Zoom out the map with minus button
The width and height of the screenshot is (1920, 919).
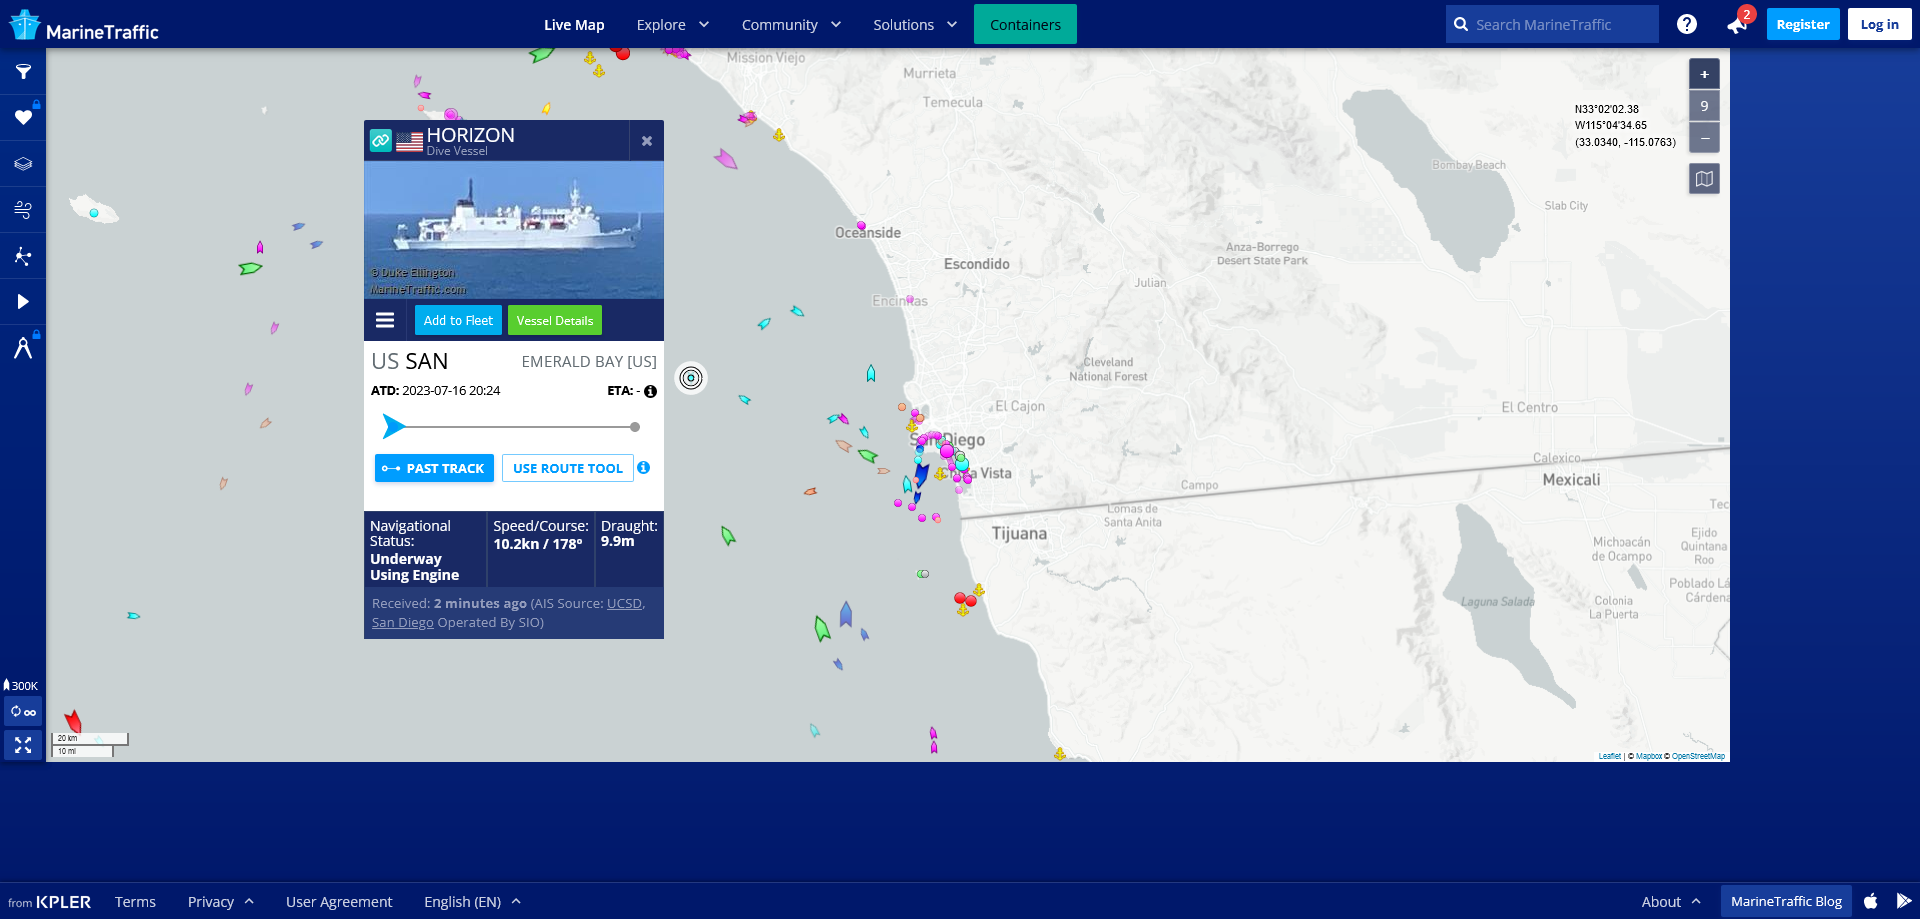[x=1704, y=138]
